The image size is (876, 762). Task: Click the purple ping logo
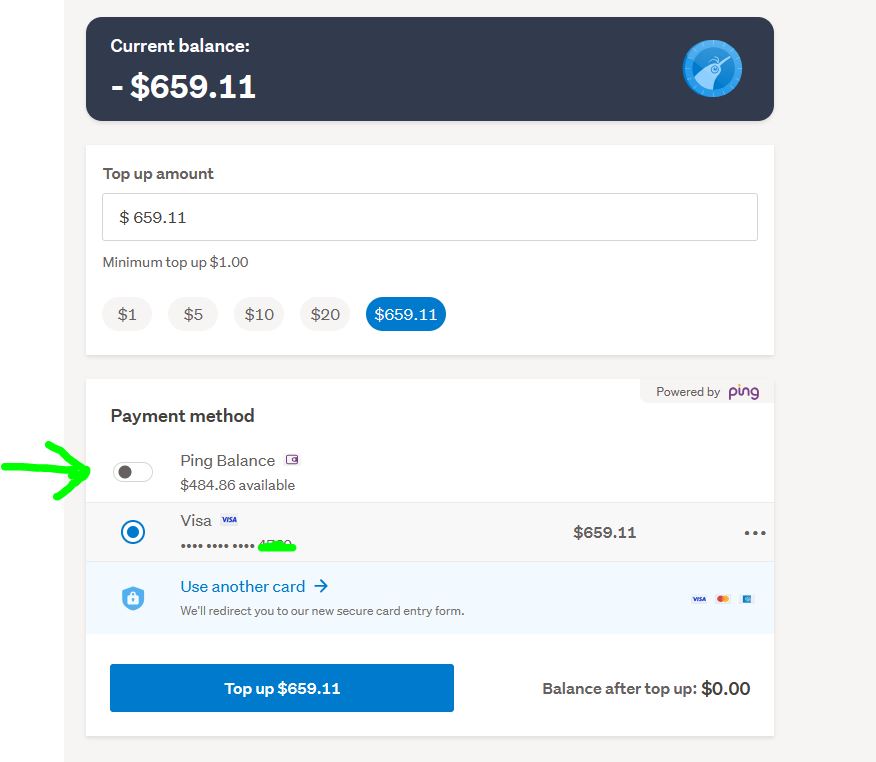coord(743,392)
